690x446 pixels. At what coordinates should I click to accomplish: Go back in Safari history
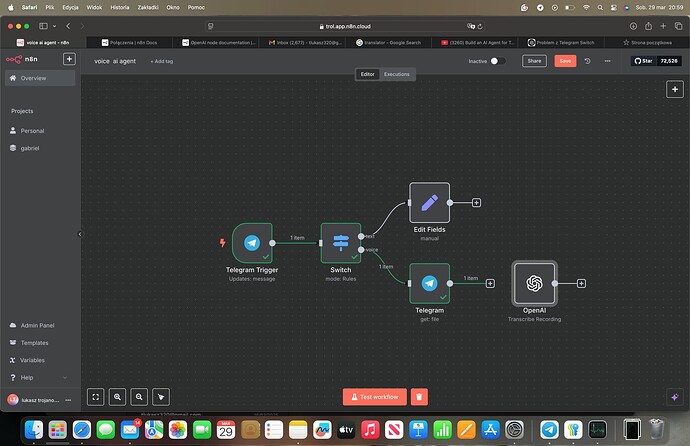(68, 26)
